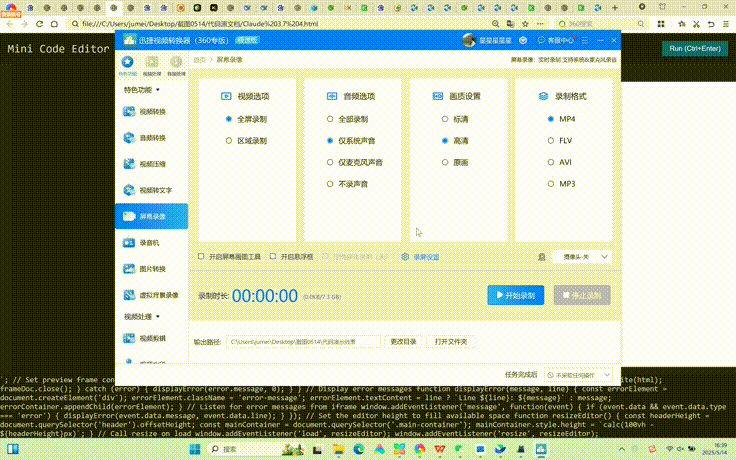Select 视频压缩 from the sidebar

tap(151, 163)
